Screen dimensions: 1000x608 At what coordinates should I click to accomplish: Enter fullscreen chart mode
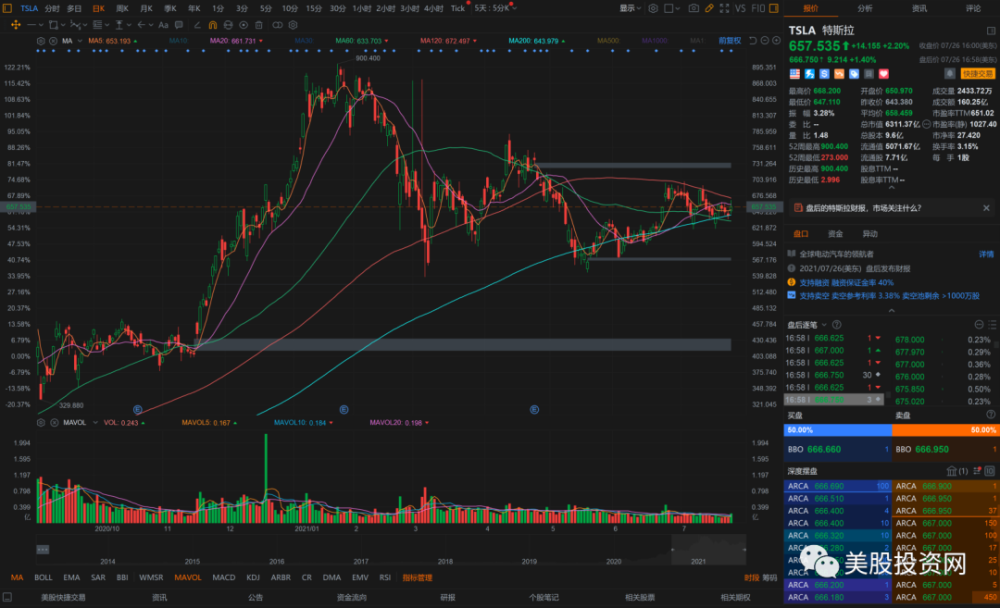[724, 8]
